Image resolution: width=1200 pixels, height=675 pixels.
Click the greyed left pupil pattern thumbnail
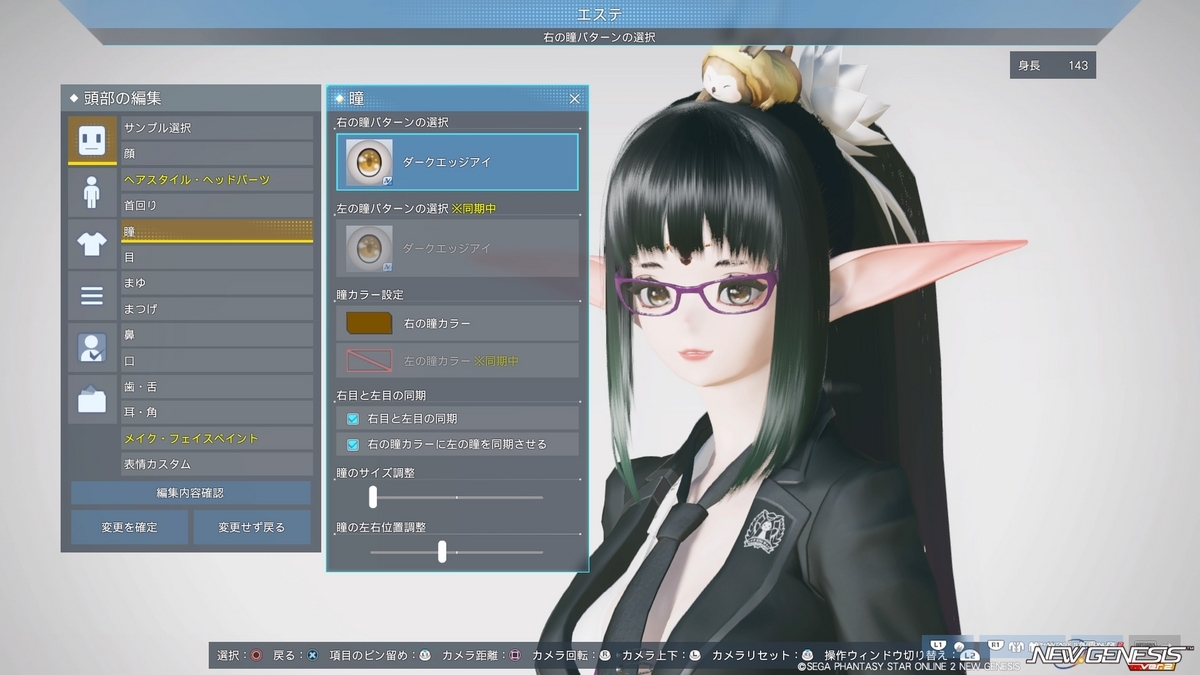pos(369,248)
